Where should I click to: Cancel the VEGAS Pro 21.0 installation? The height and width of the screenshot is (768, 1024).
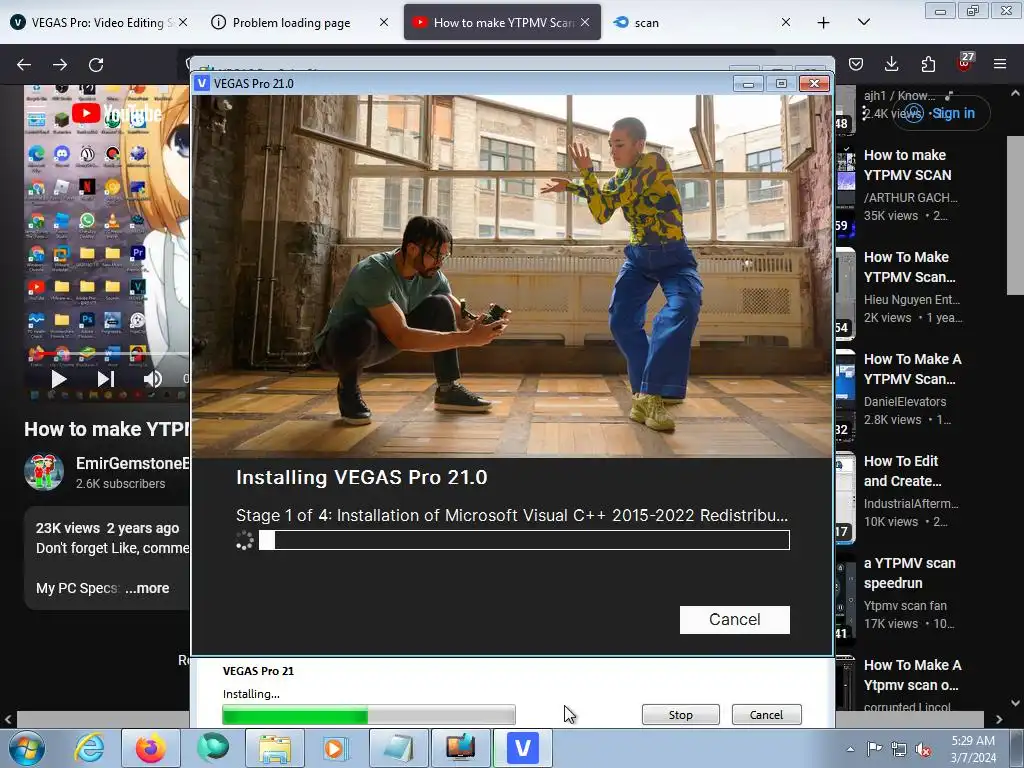(734, 619)
